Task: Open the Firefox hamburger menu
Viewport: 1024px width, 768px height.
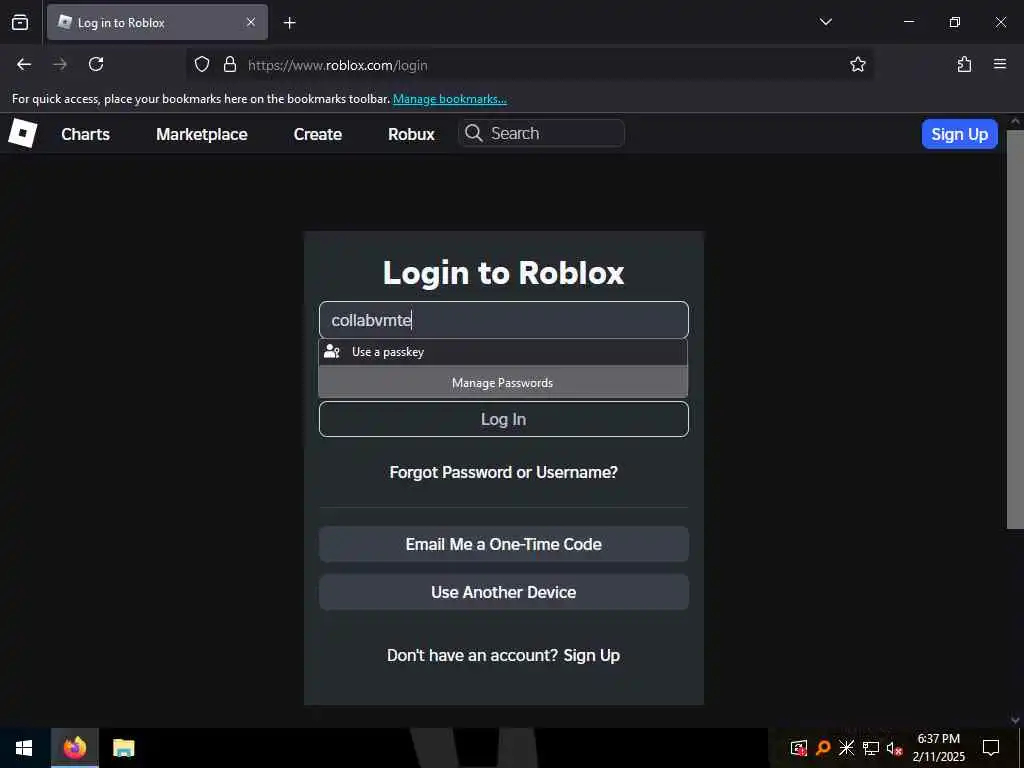Action: tap(999, 64)
